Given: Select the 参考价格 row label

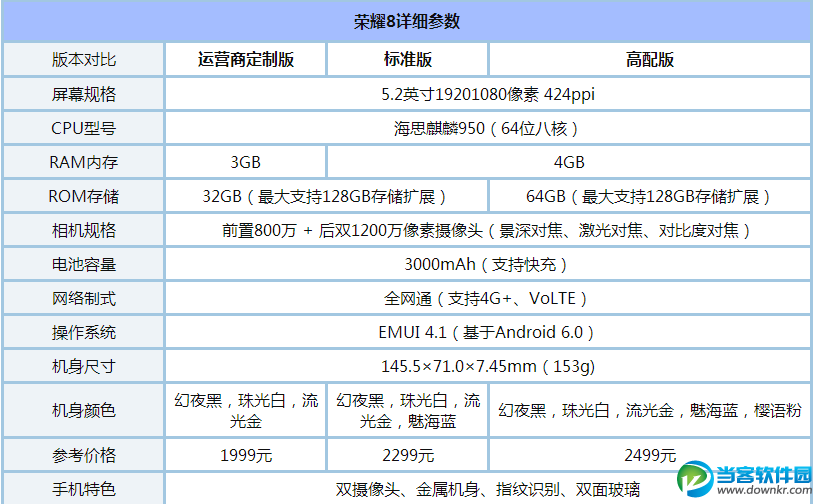Looking at the screenshot, I should 83,455.
